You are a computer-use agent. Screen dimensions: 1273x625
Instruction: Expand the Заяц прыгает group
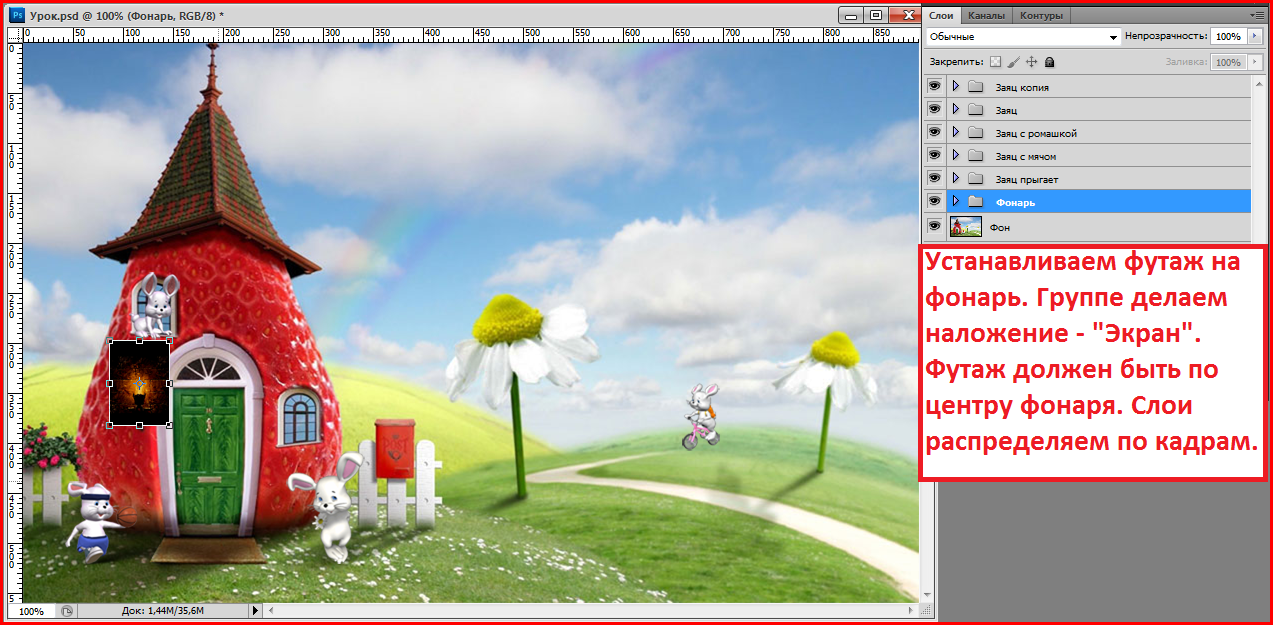[955, 179]
